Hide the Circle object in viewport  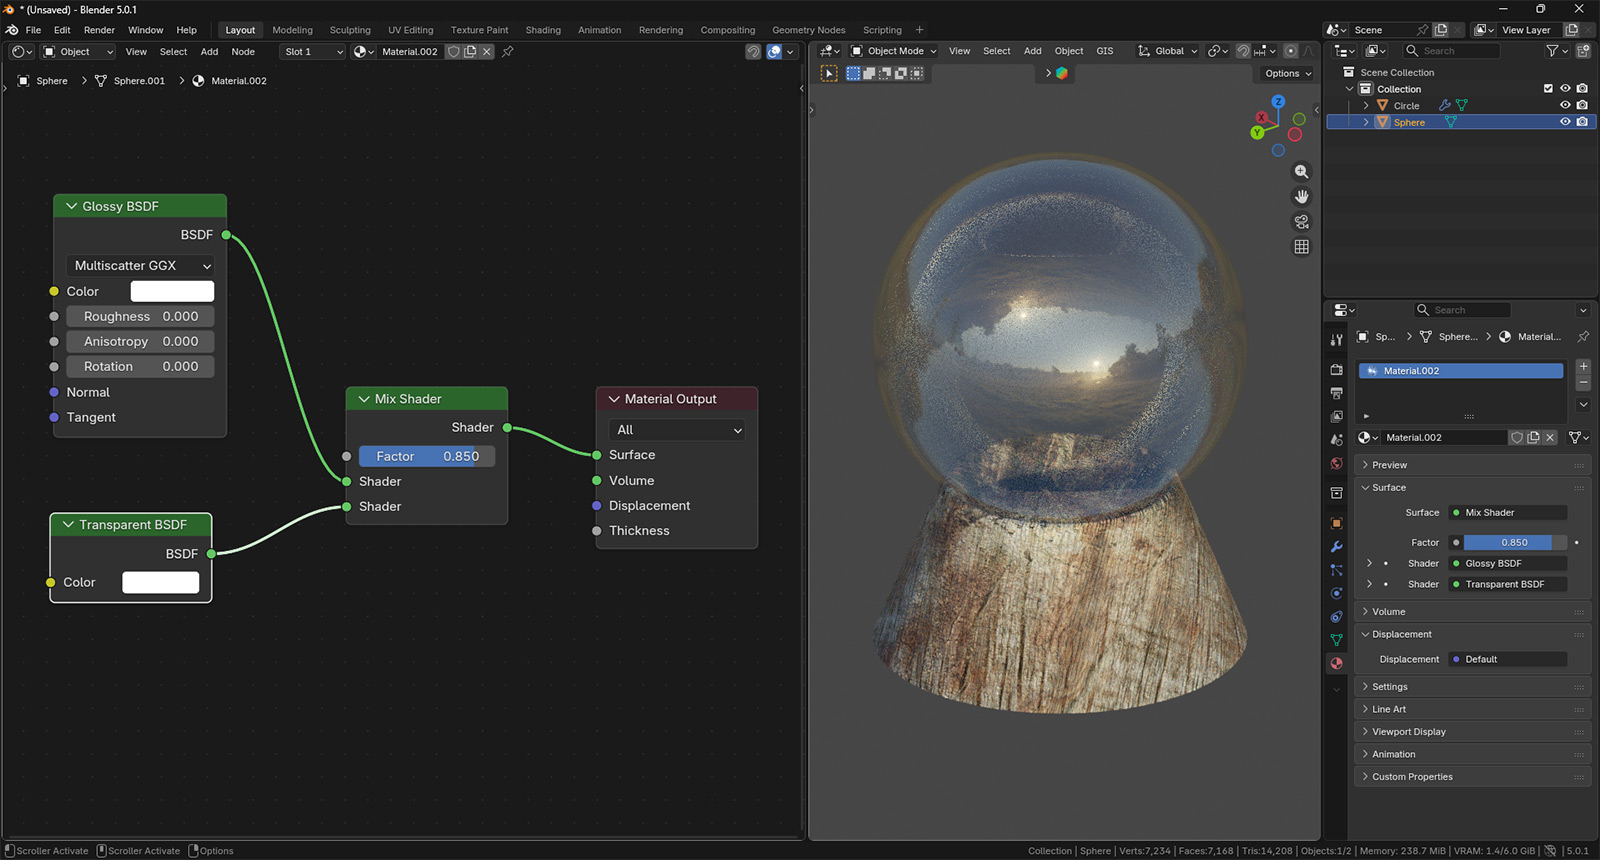[x=1565, y=105]
